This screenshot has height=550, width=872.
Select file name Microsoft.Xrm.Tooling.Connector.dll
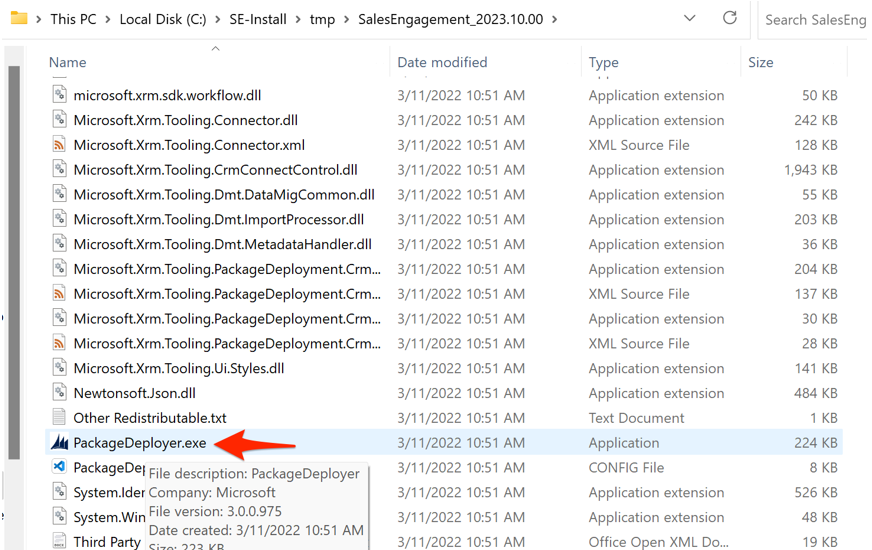tap(185, 120)
